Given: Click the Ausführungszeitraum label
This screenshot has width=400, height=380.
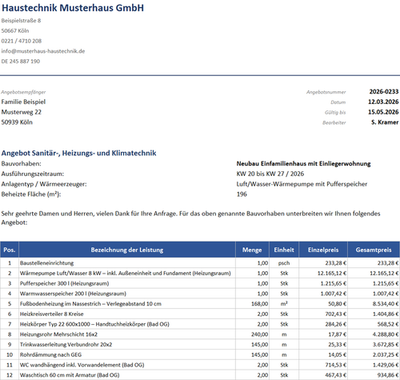Looking at the screenshot, I should [x=33, y=174].
